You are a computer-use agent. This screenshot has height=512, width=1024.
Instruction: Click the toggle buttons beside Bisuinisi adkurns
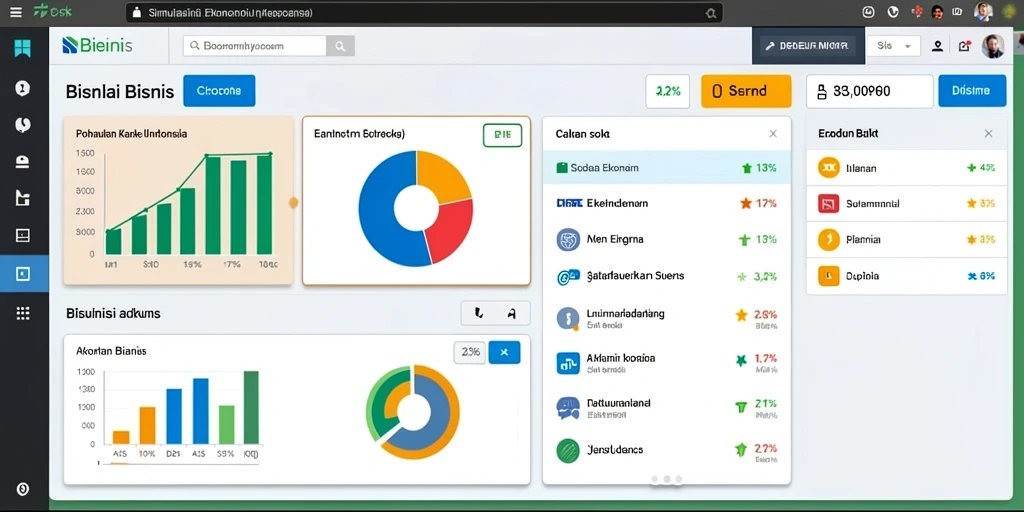click(495, 313)
